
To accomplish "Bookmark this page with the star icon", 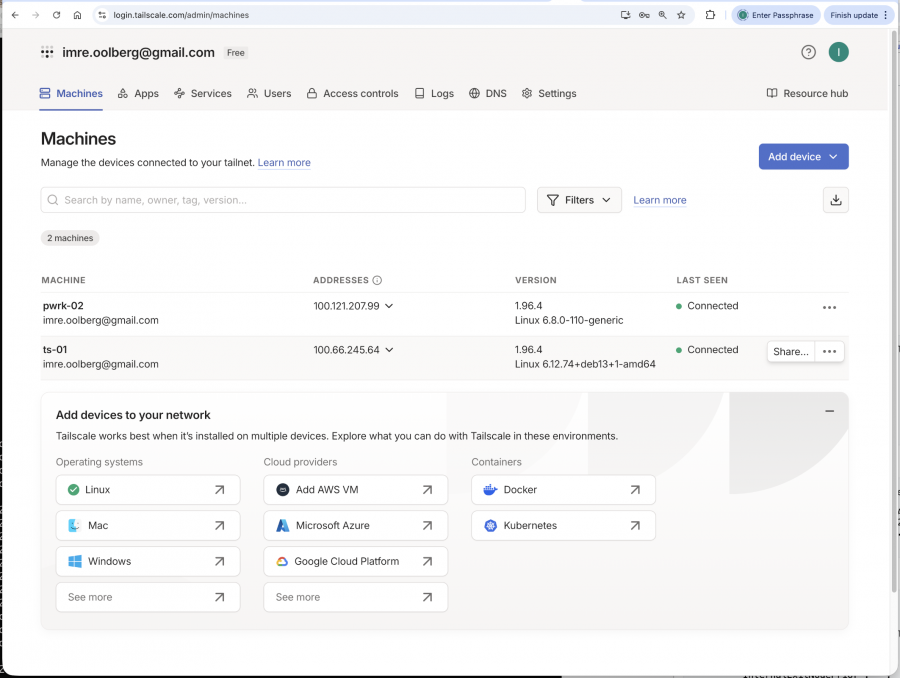I will 681,15.
